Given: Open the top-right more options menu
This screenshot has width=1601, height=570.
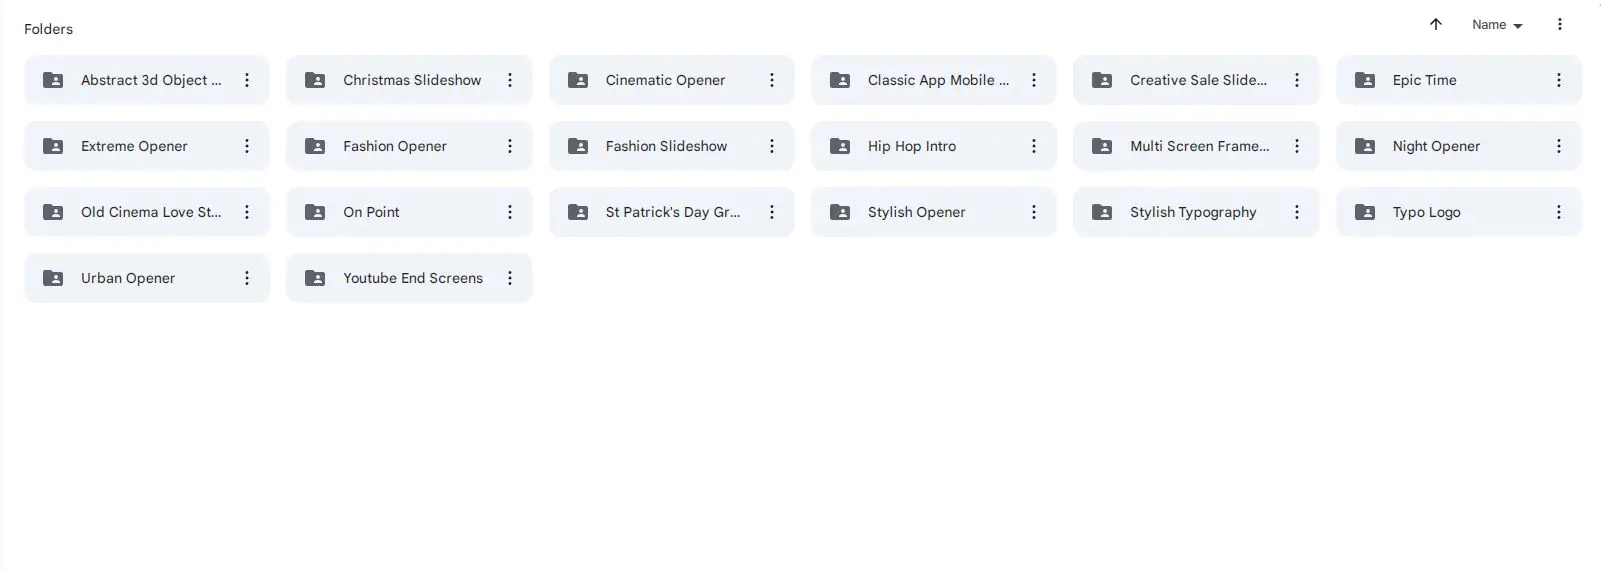Looking at the screenshot, I should click(x=1559, y=25).
